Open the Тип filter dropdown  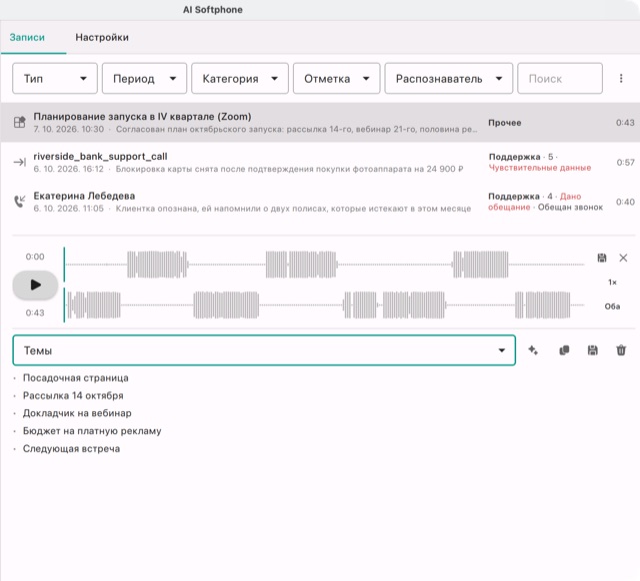tap(55, 78)
